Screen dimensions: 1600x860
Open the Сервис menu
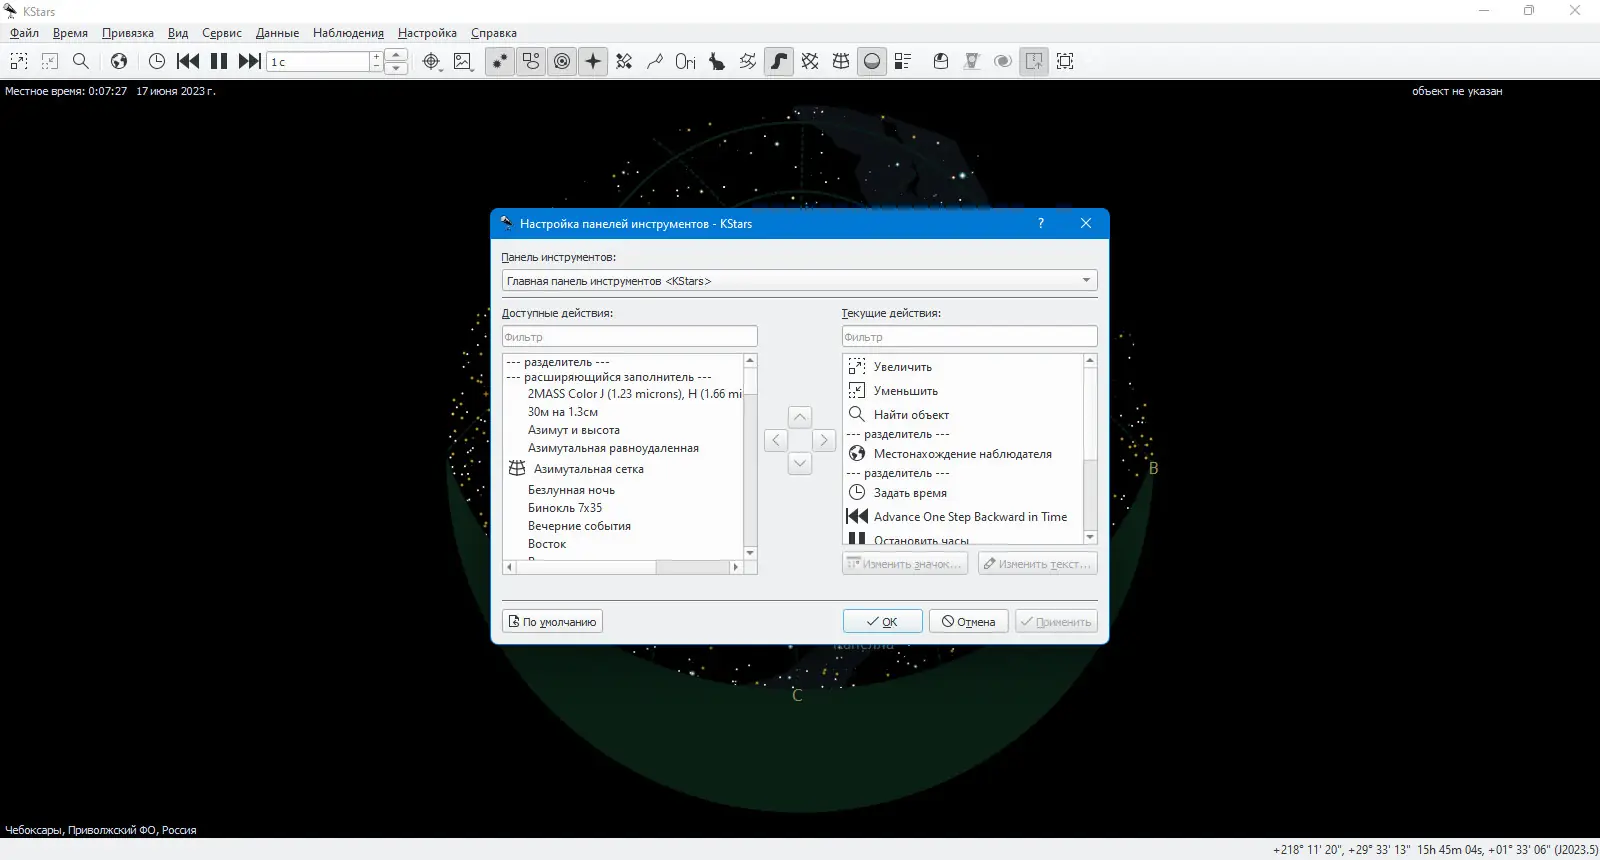pos(222,33)
